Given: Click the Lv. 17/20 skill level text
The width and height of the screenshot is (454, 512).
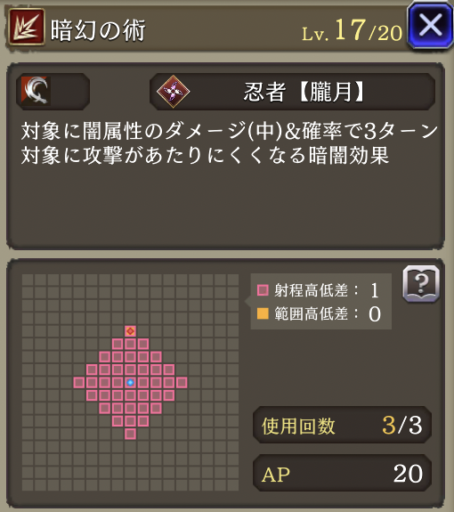Looking at the screenshot, I should [352, 31].
